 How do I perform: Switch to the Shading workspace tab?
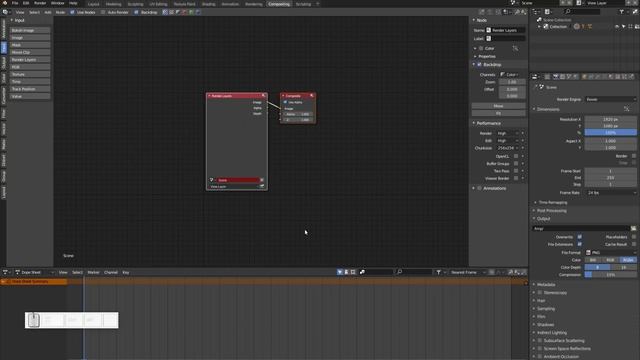pyautogui.click(x=208, y=4)
